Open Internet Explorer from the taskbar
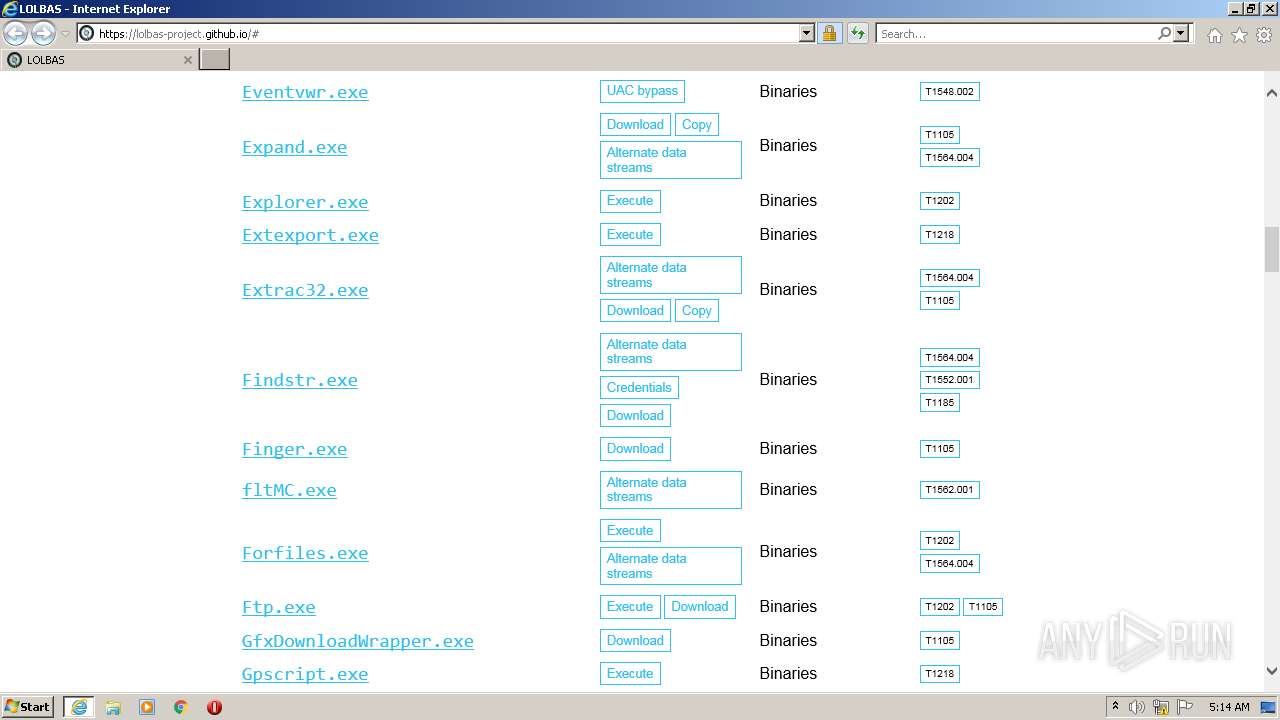Viewport: 1280px width, 720px height. [79, 707]
